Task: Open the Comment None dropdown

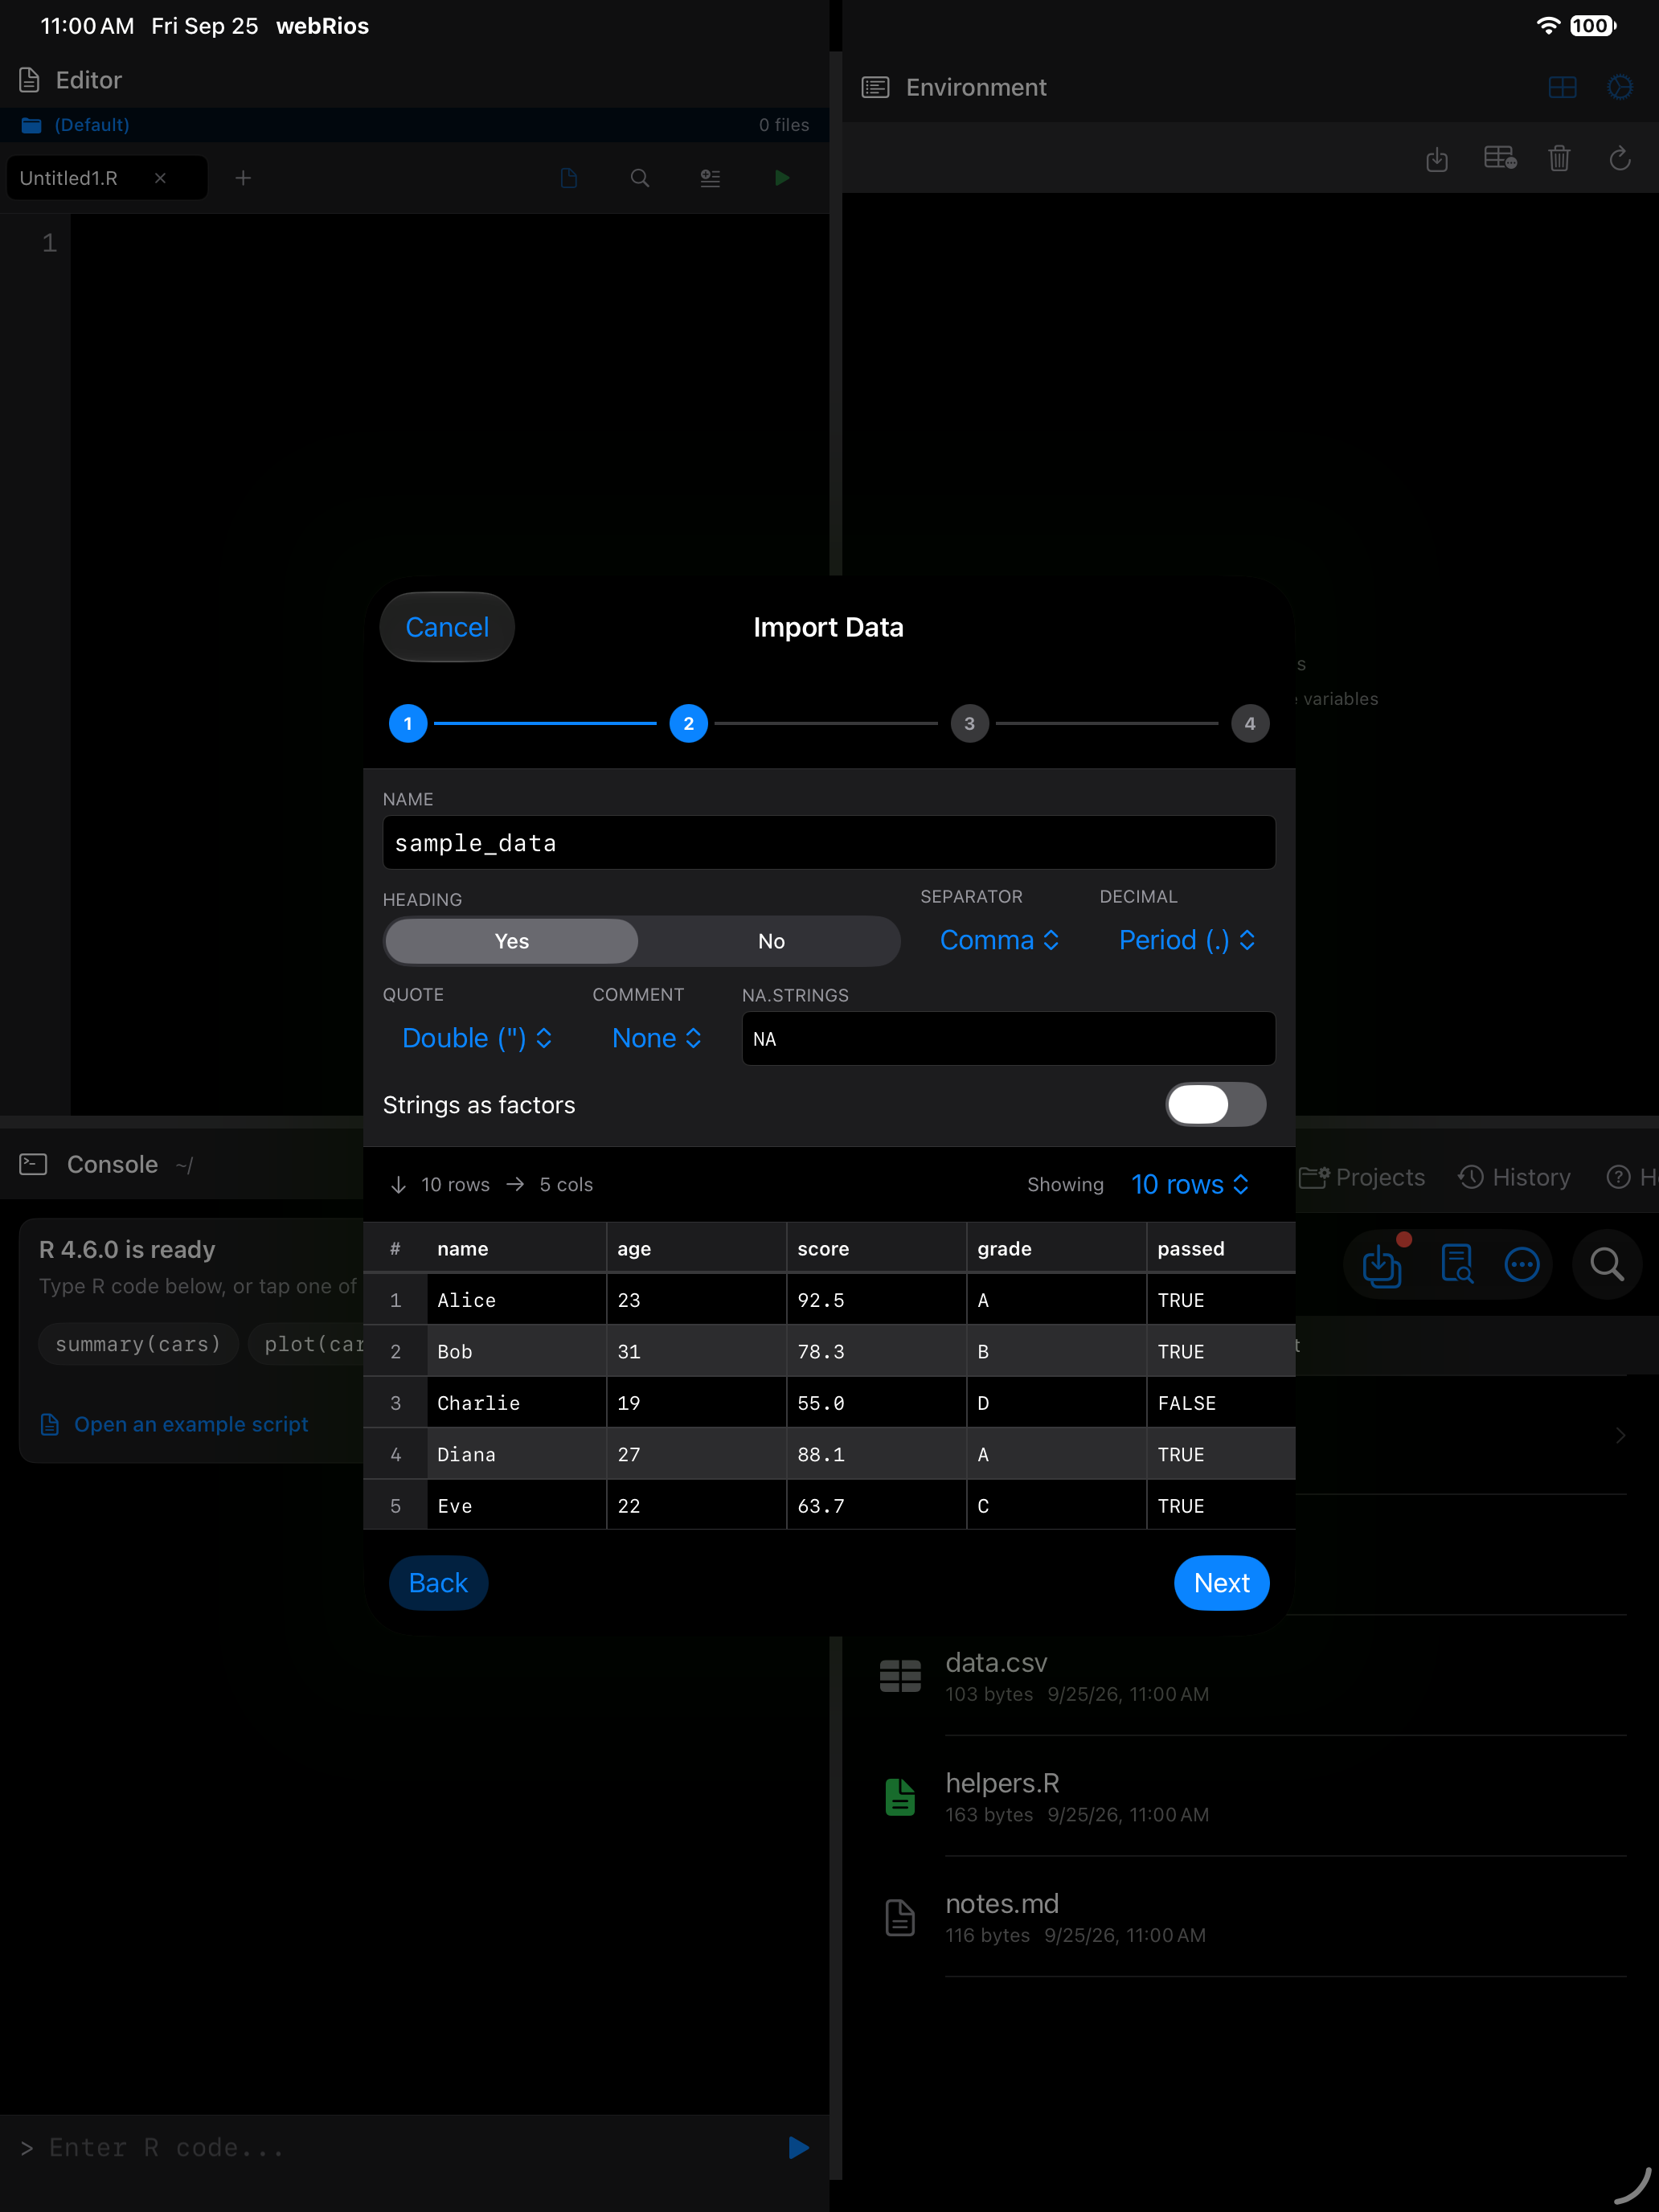Action: 656,1038
